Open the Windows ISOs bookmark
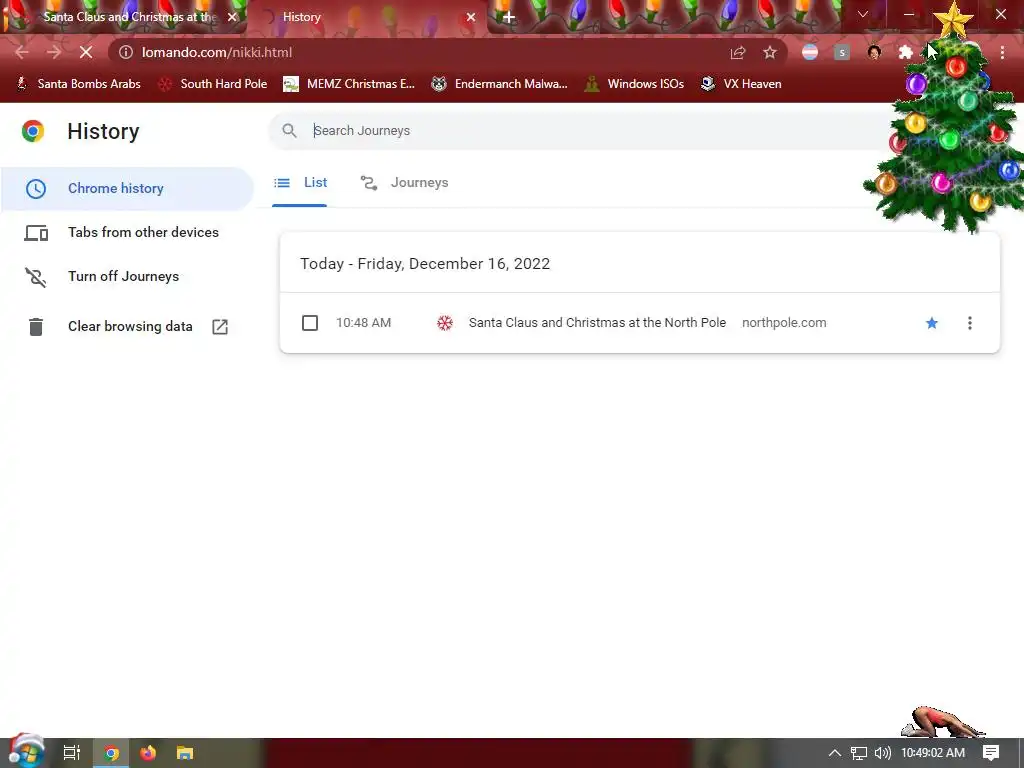 tap(635, 84)
